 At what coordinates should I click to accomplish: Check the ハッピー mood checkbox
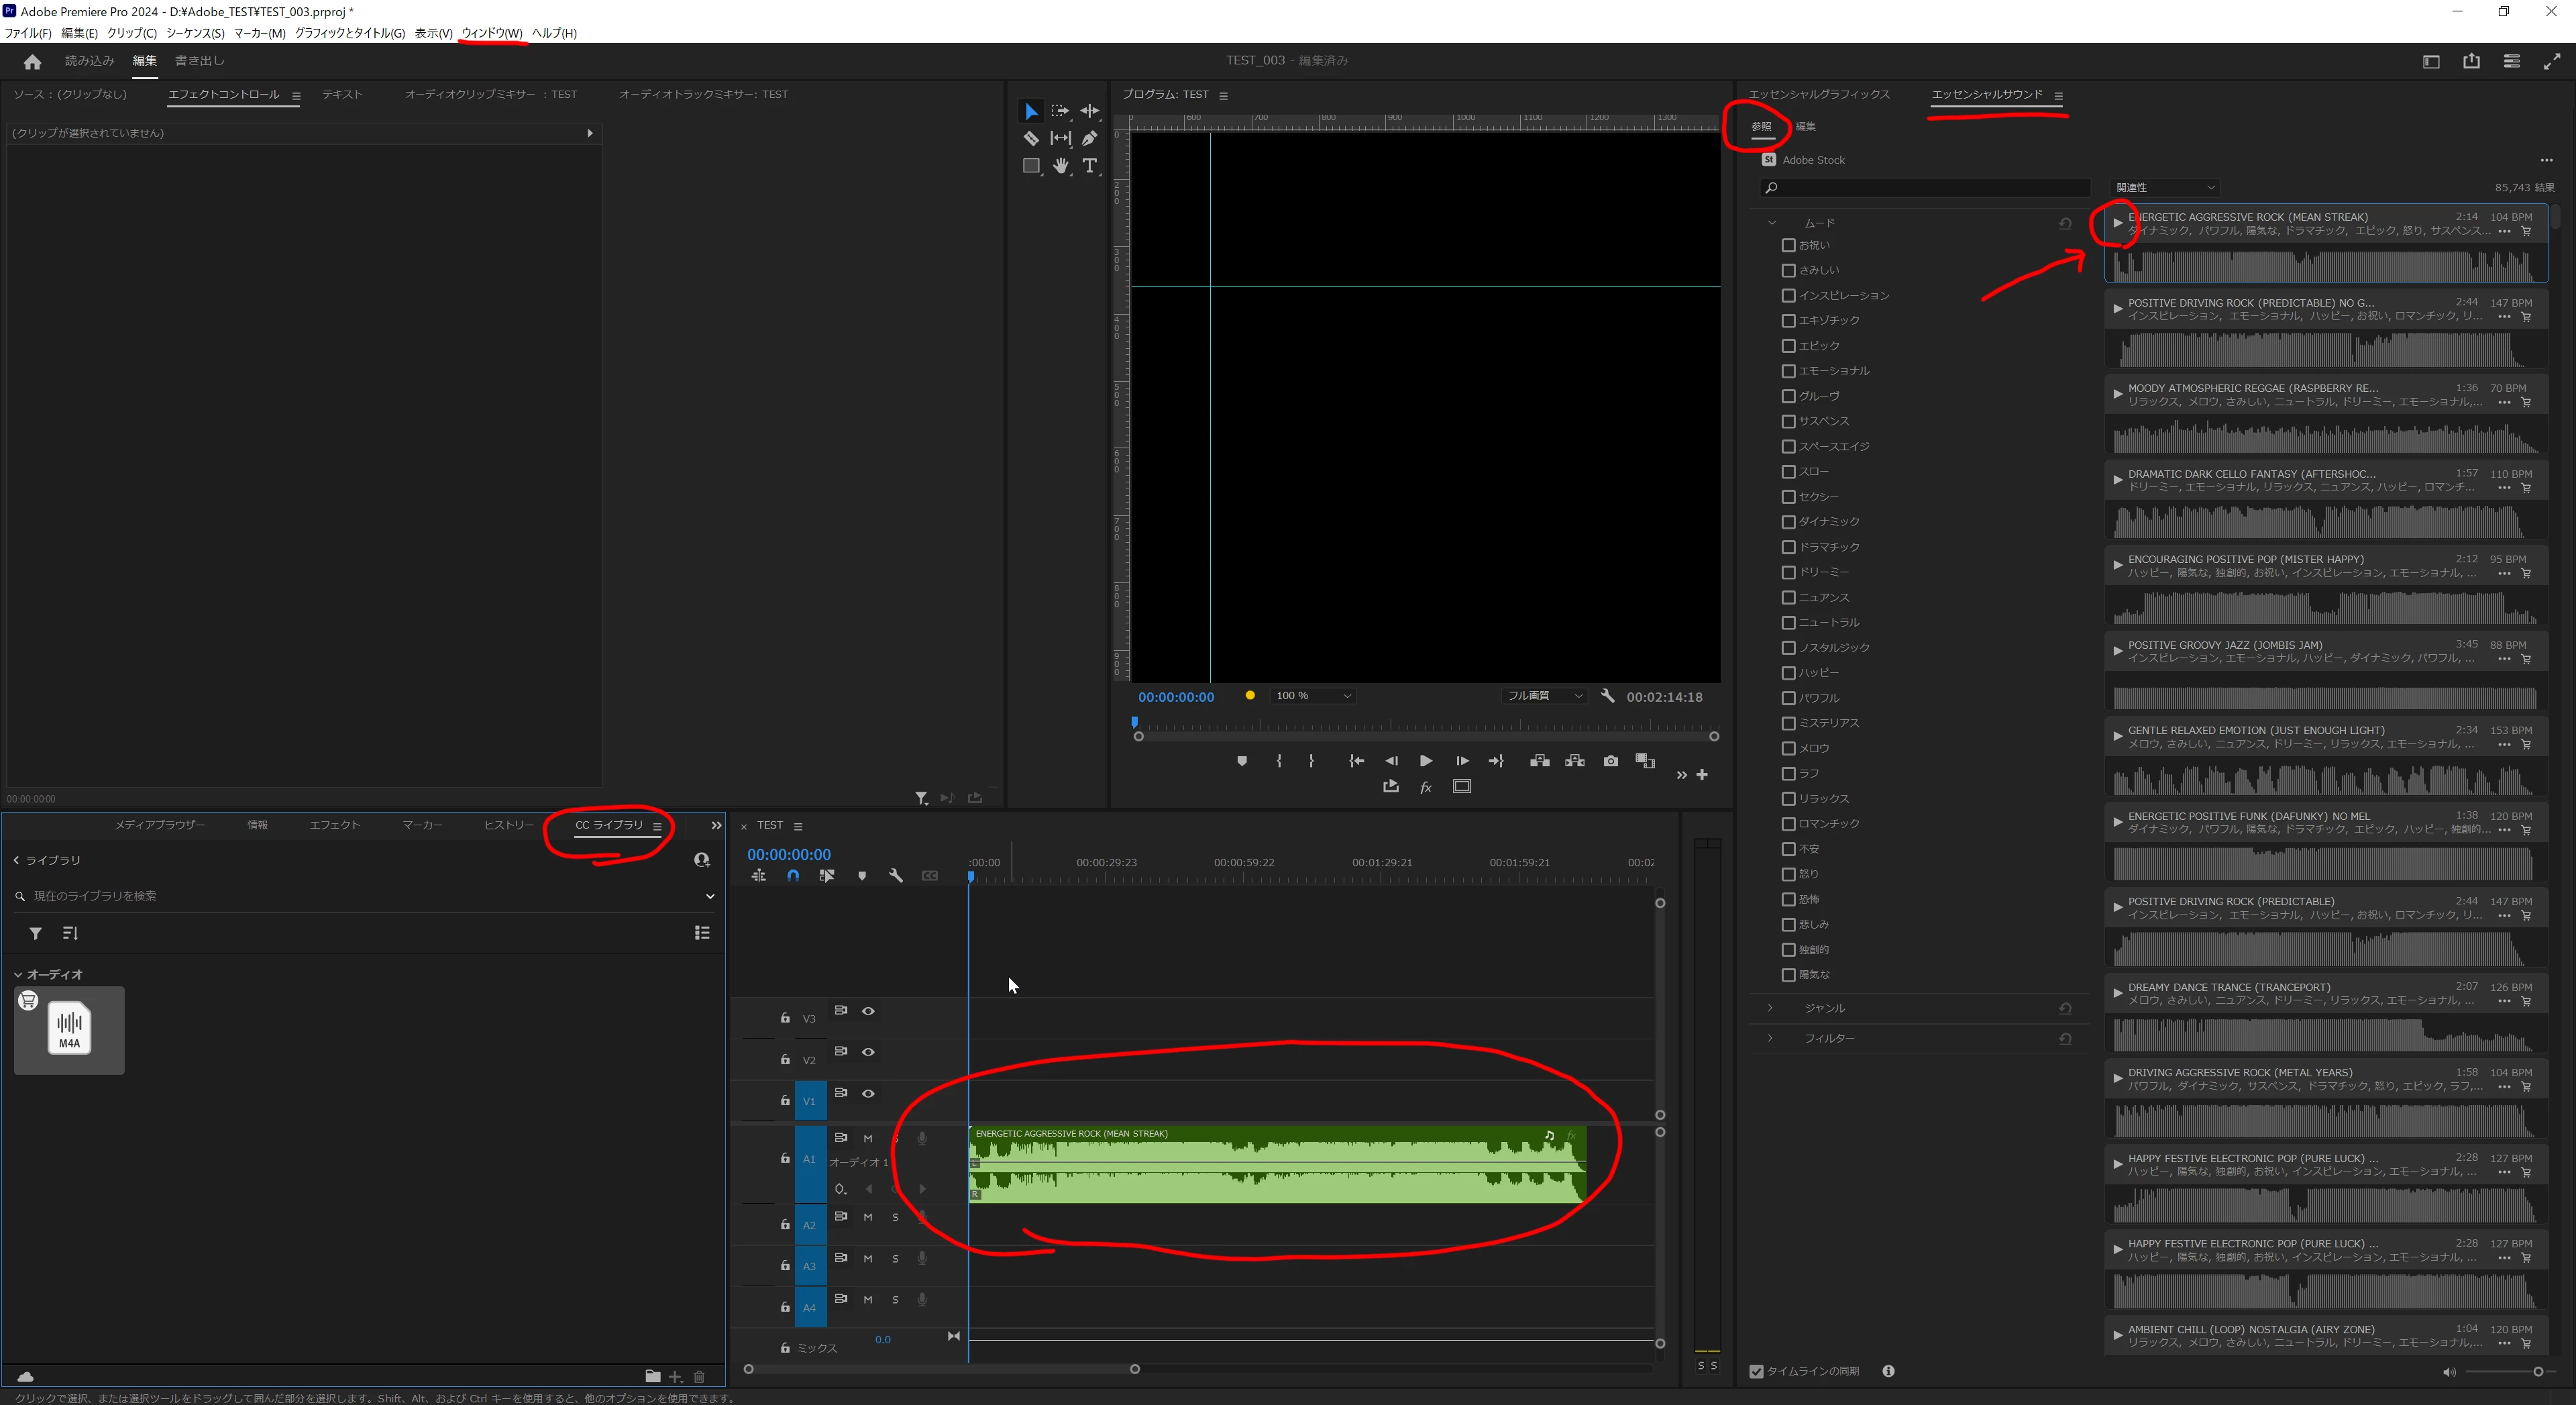(x=1788, y=673)
